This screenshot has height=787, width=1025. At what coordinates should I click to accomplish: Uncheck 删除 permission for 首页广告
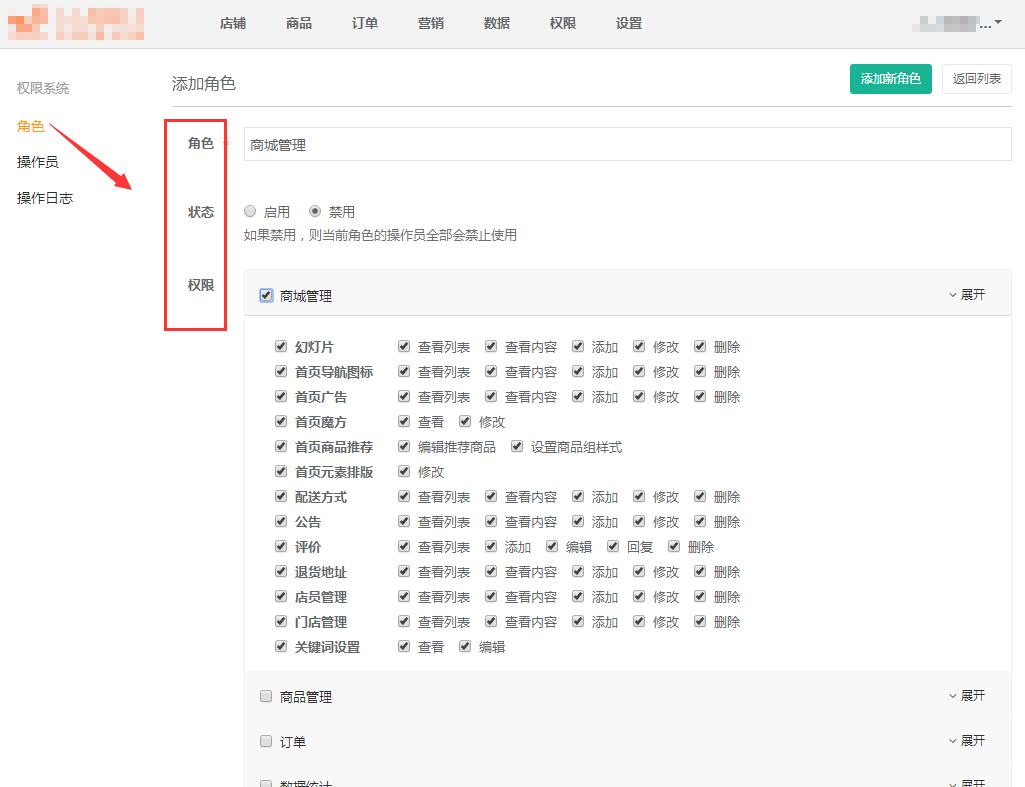pos(700,397)
